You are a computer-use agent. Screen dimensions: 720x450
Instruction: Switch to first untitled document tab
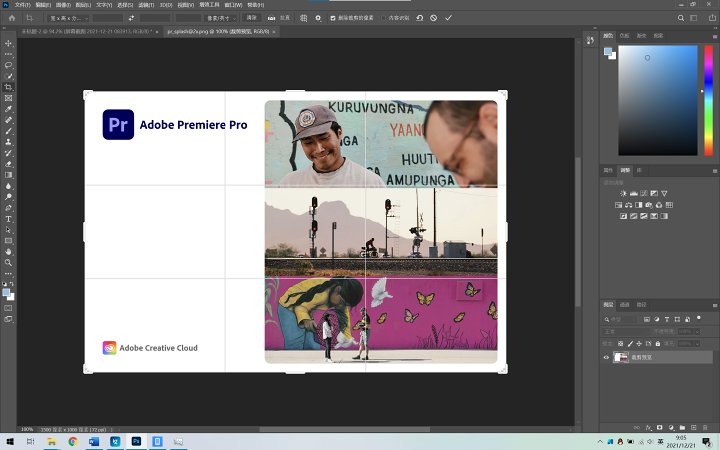pyautogui.click(x=86, y=32)
